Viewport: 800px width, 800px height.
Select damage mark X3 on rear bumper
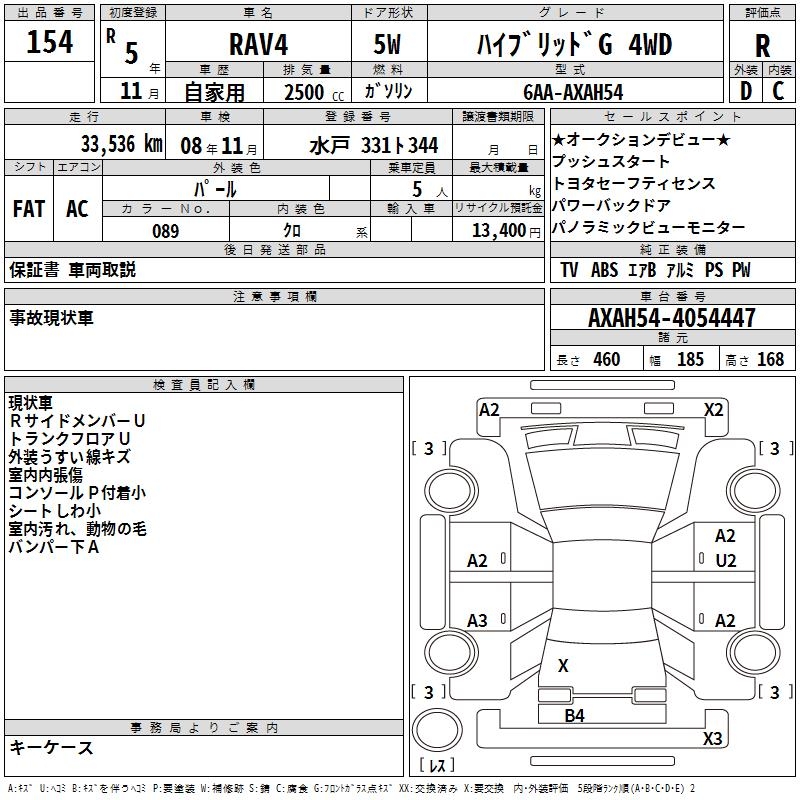coord(712,739)
